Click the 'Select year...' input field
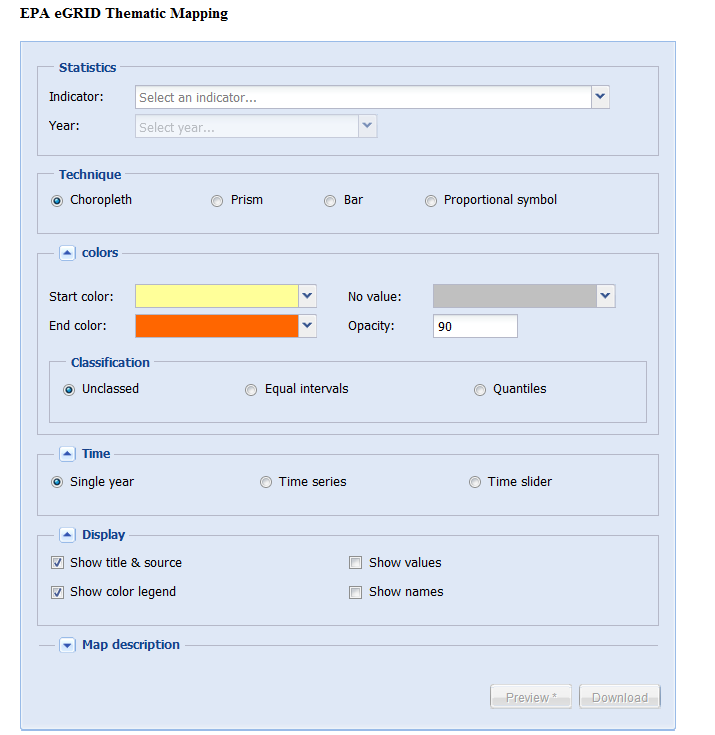The width and height of the screenshot is (715, 735). pos(247,126)
